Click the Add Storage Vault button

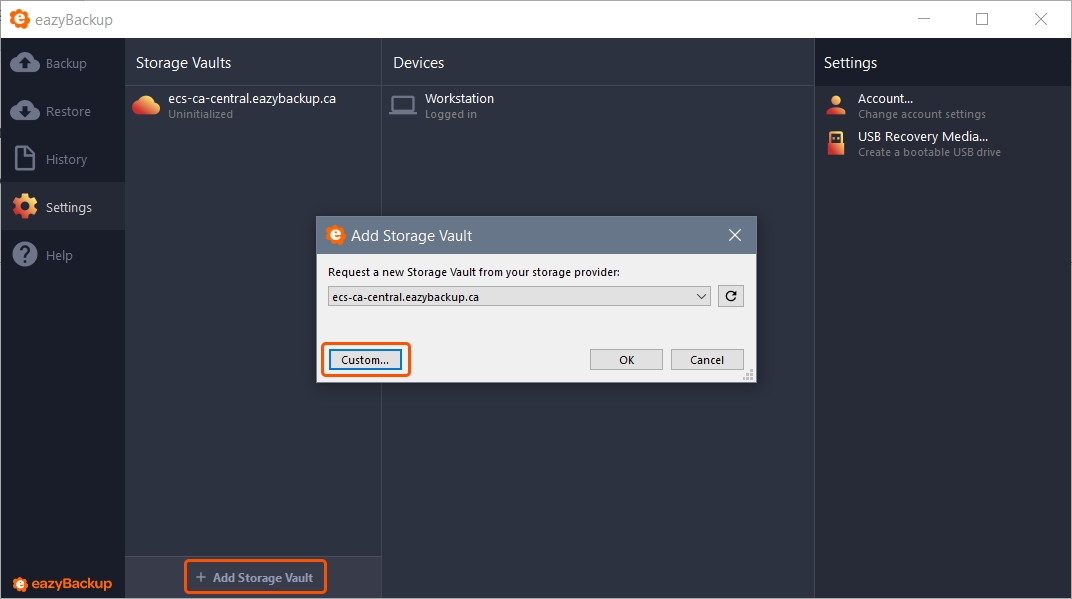click(x=255, y=577)
